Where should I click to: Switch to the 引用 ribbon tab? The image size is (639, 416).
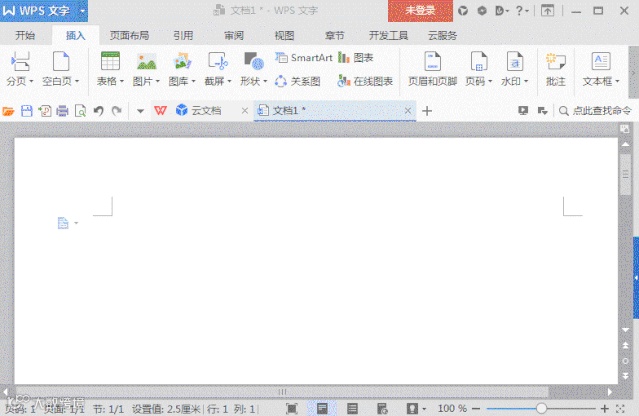coord(183,36)
